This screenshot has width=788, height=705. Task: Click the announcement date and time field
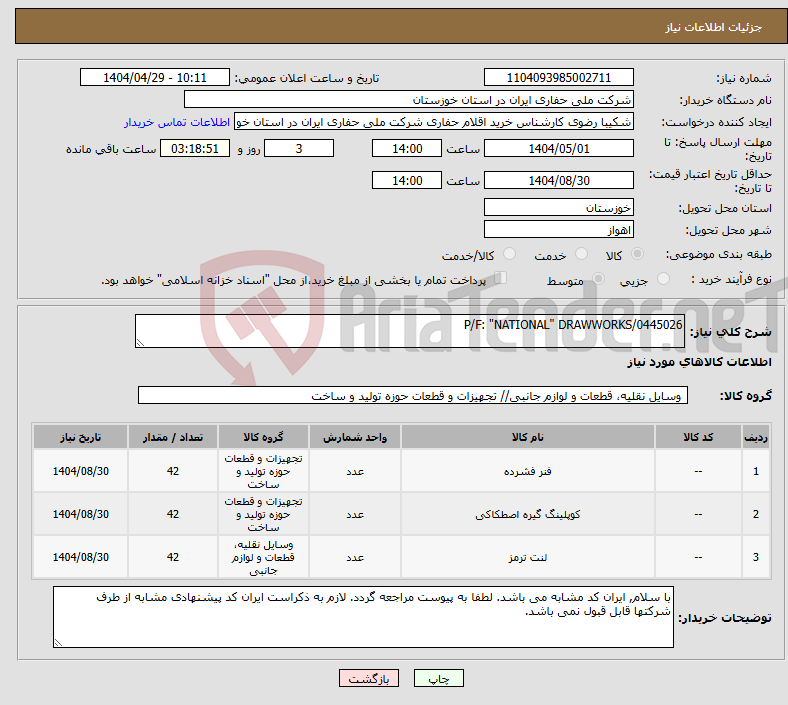[155, 77]
